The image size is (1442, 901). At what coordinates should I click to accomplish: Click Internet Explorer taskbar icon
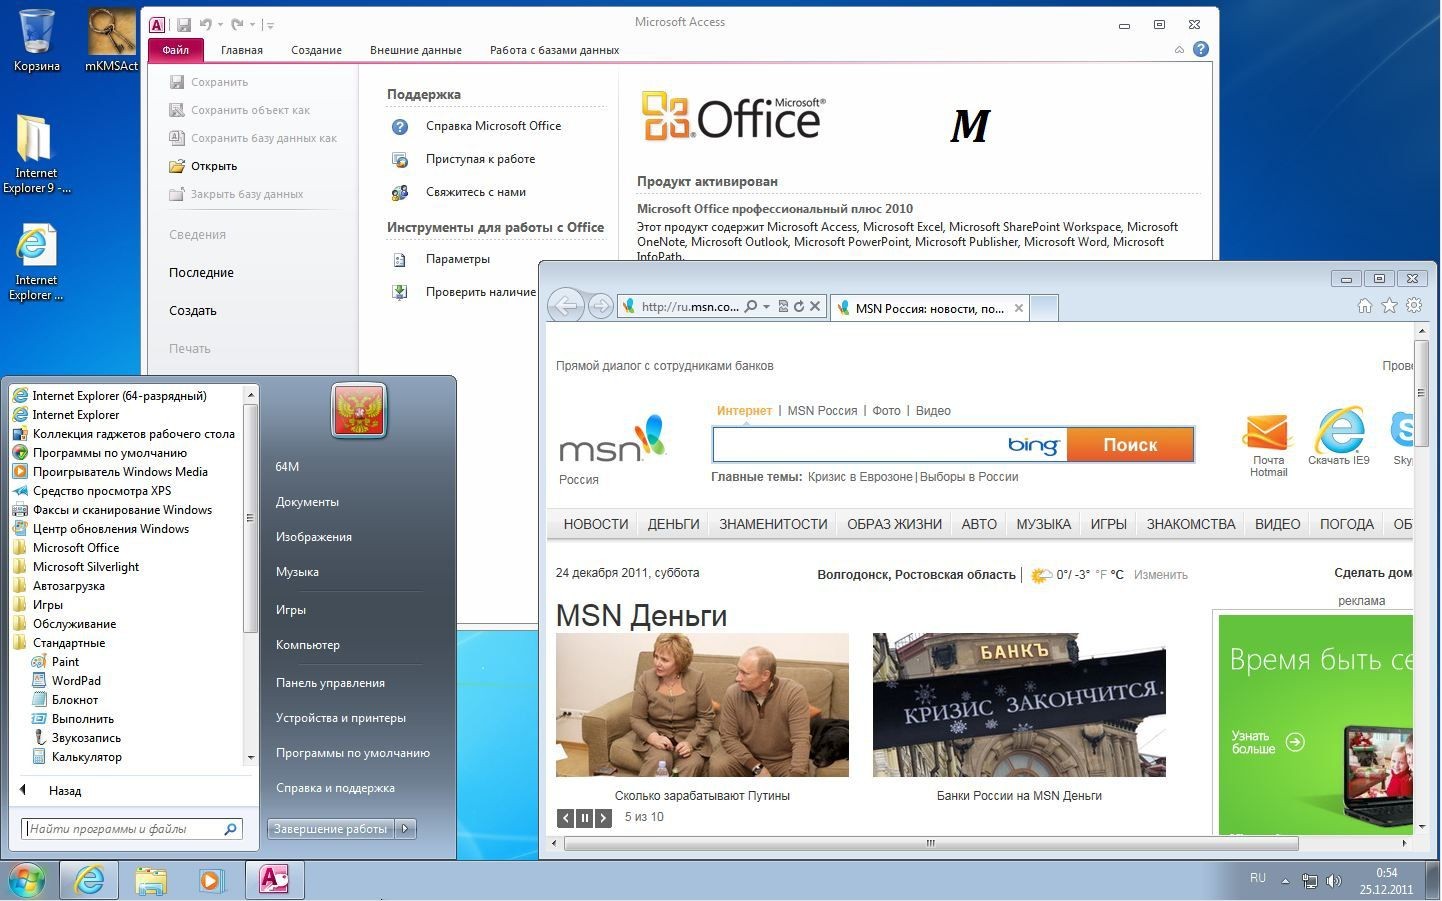click(x=89, y=880)
